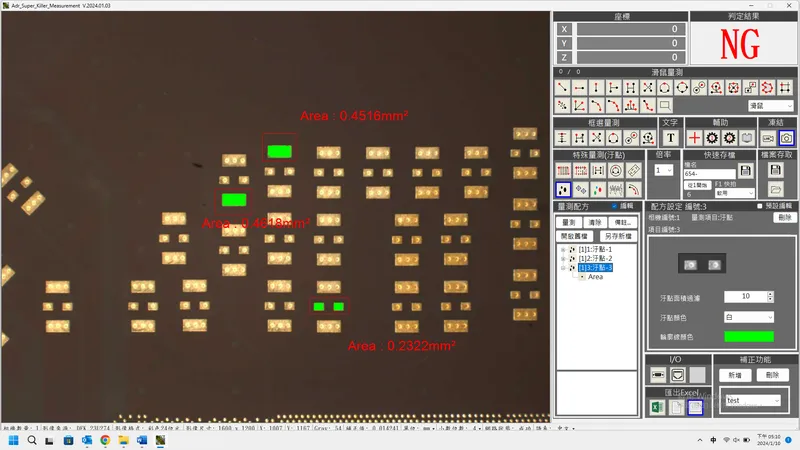Image resolution: width=800 pixels, height=450 pixels.
Task: Select the red crosshair auxiliary tool
Action: pos(694,137)
